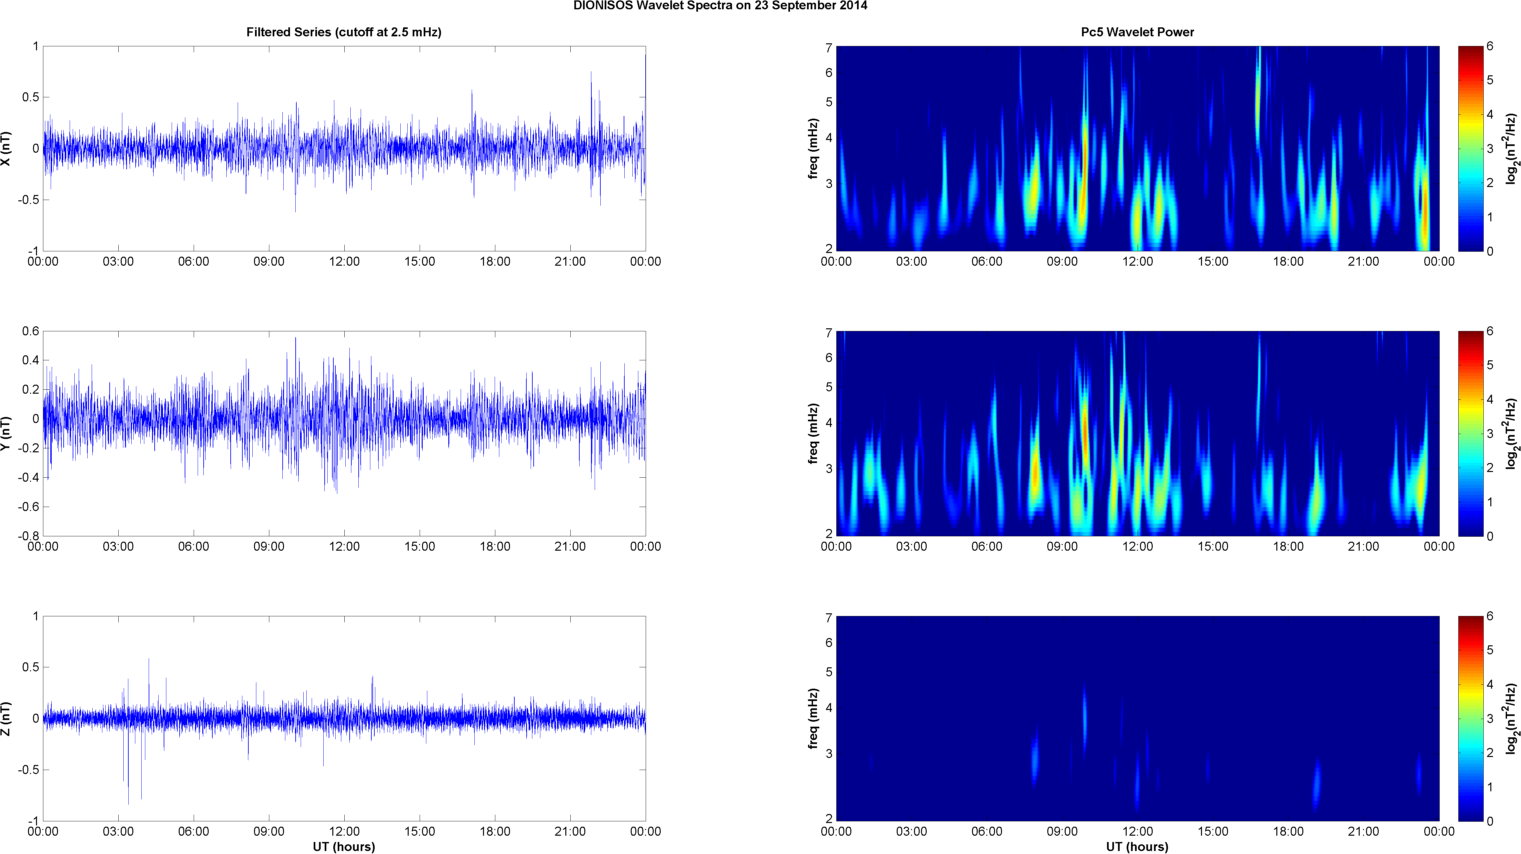This screenshot has height=854, width=1521.
Task: Click the Z component wavelet power spectrogram
Action: [1137, 719]
